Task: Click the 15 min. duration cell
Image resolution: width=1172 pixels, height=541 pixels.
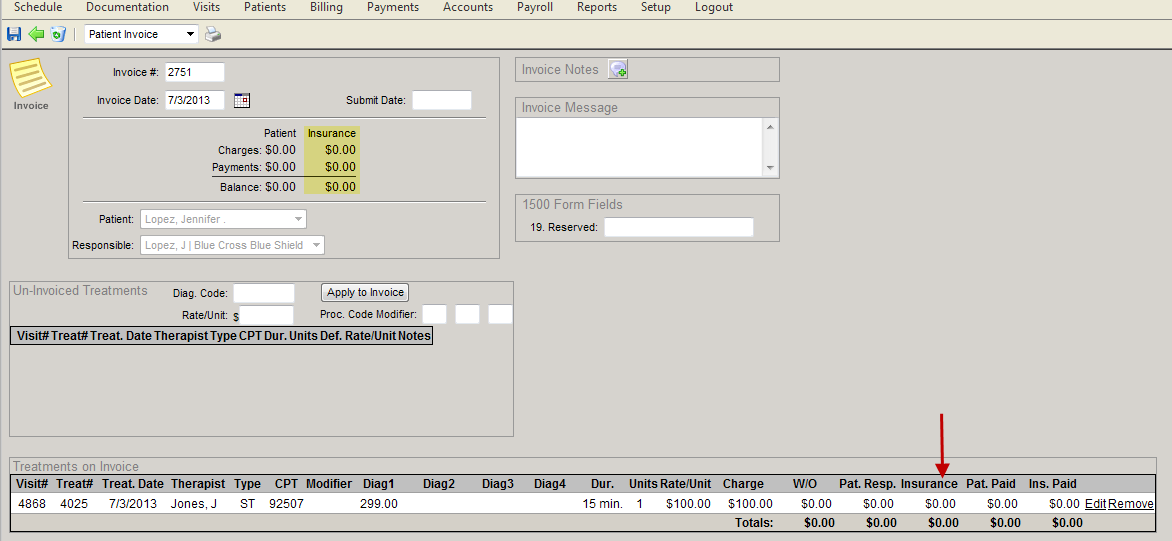Action: click(x=602, y=504)
